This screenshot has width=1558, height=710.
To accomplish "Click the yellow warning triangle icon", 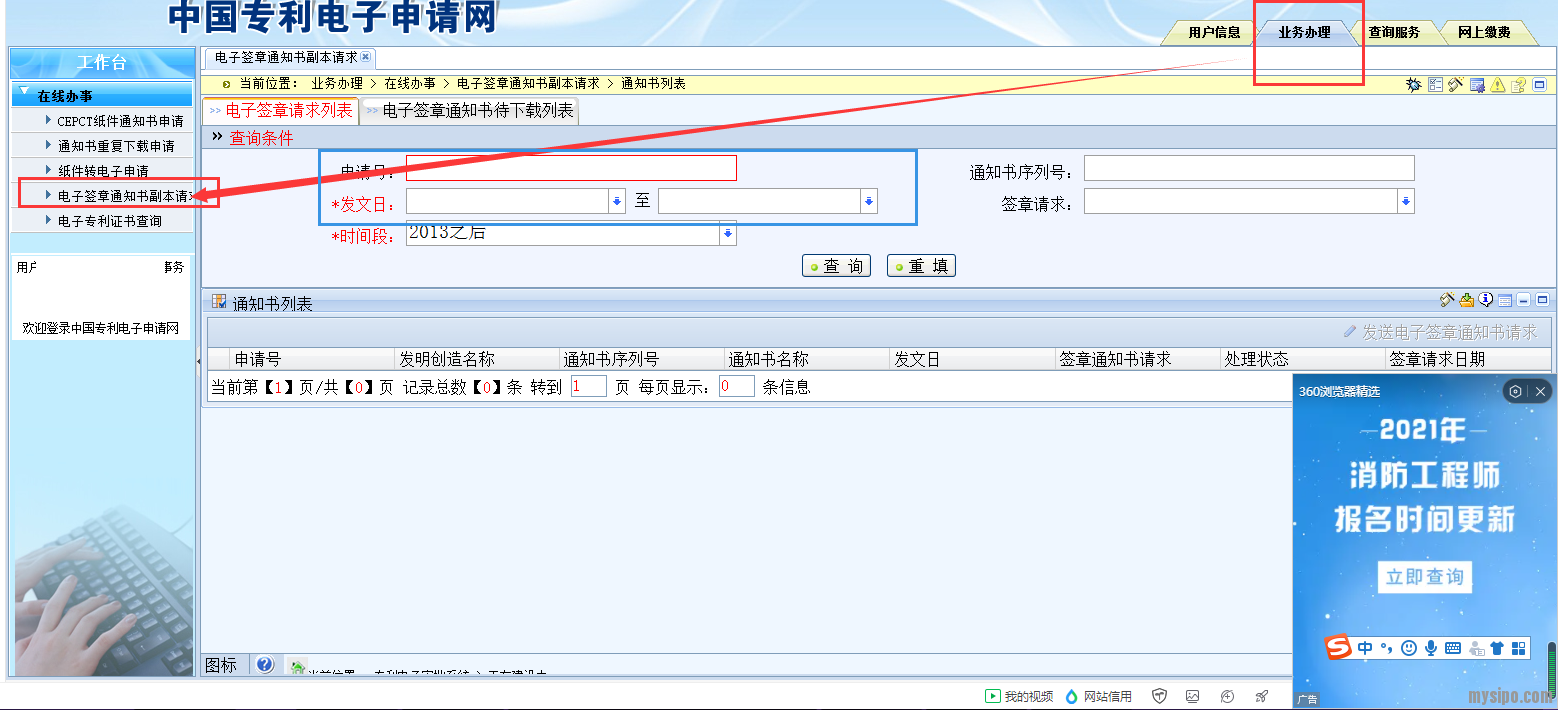I will [x=1497, y=85].
